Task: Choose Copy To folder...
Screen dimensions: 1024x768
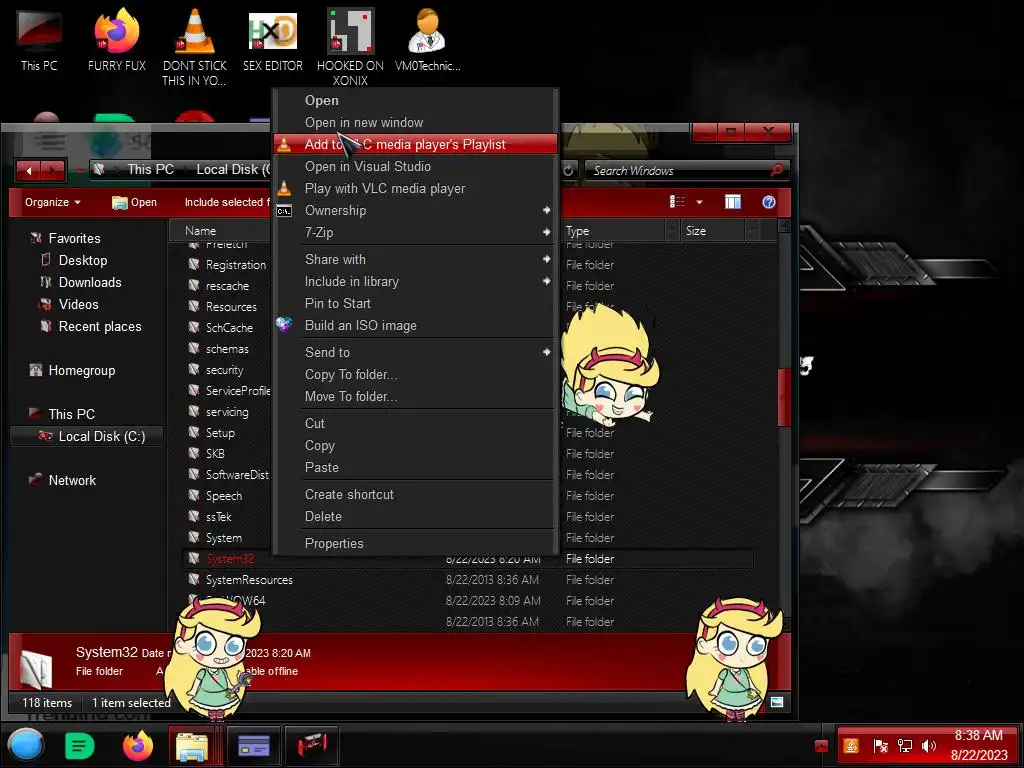Action: coord(415,374)
